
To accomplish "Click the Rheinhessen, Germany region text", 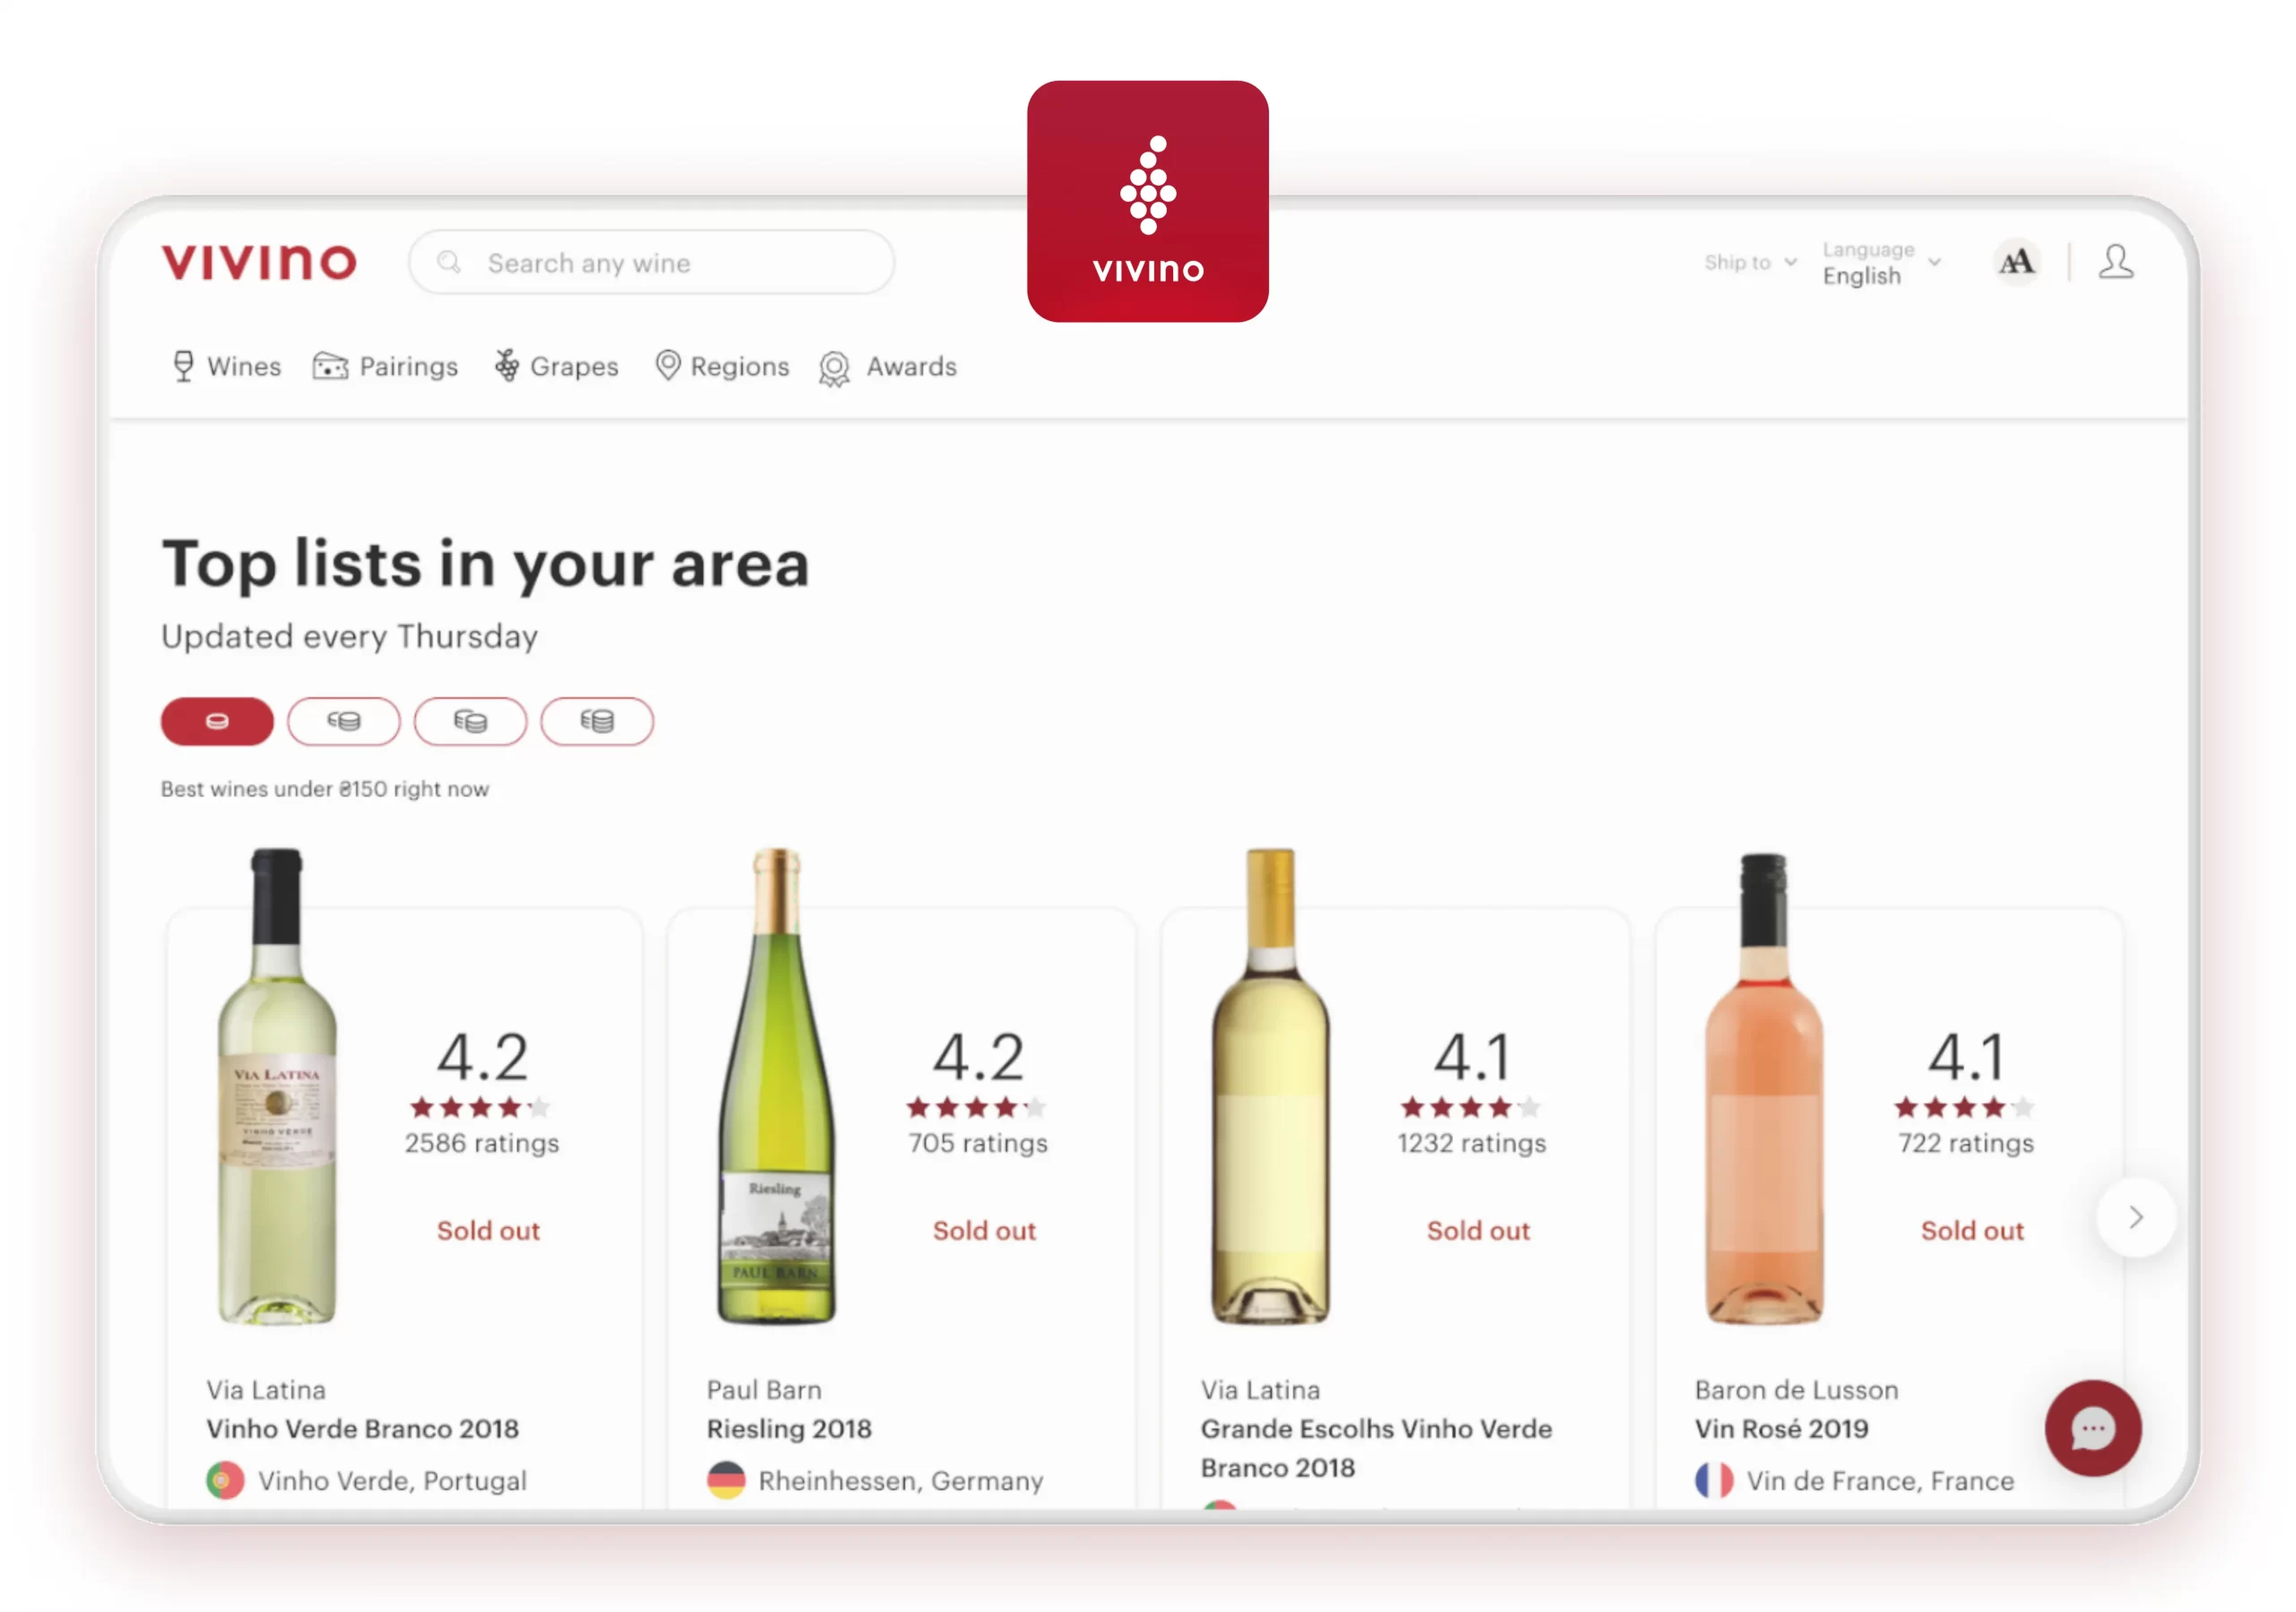I will pos(900,1481).
